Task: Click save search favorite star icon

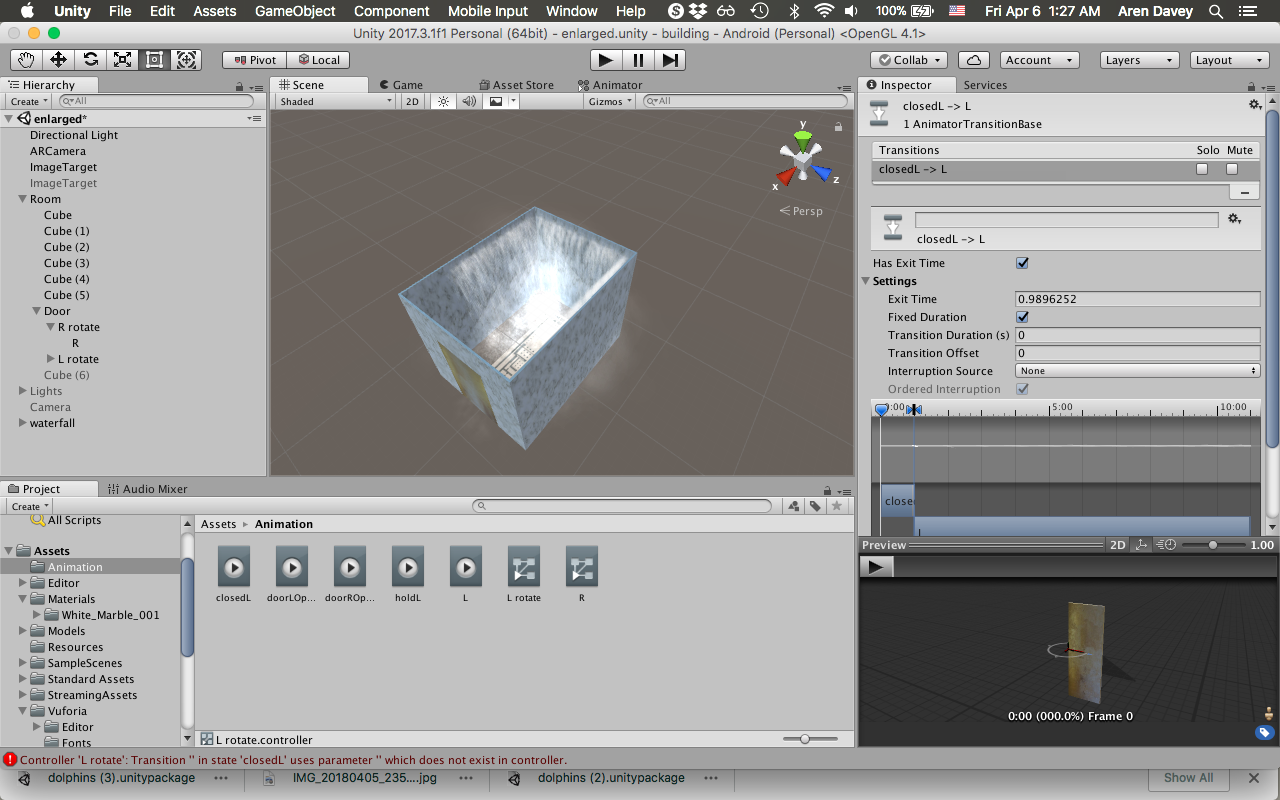Action: coord(838,506)
